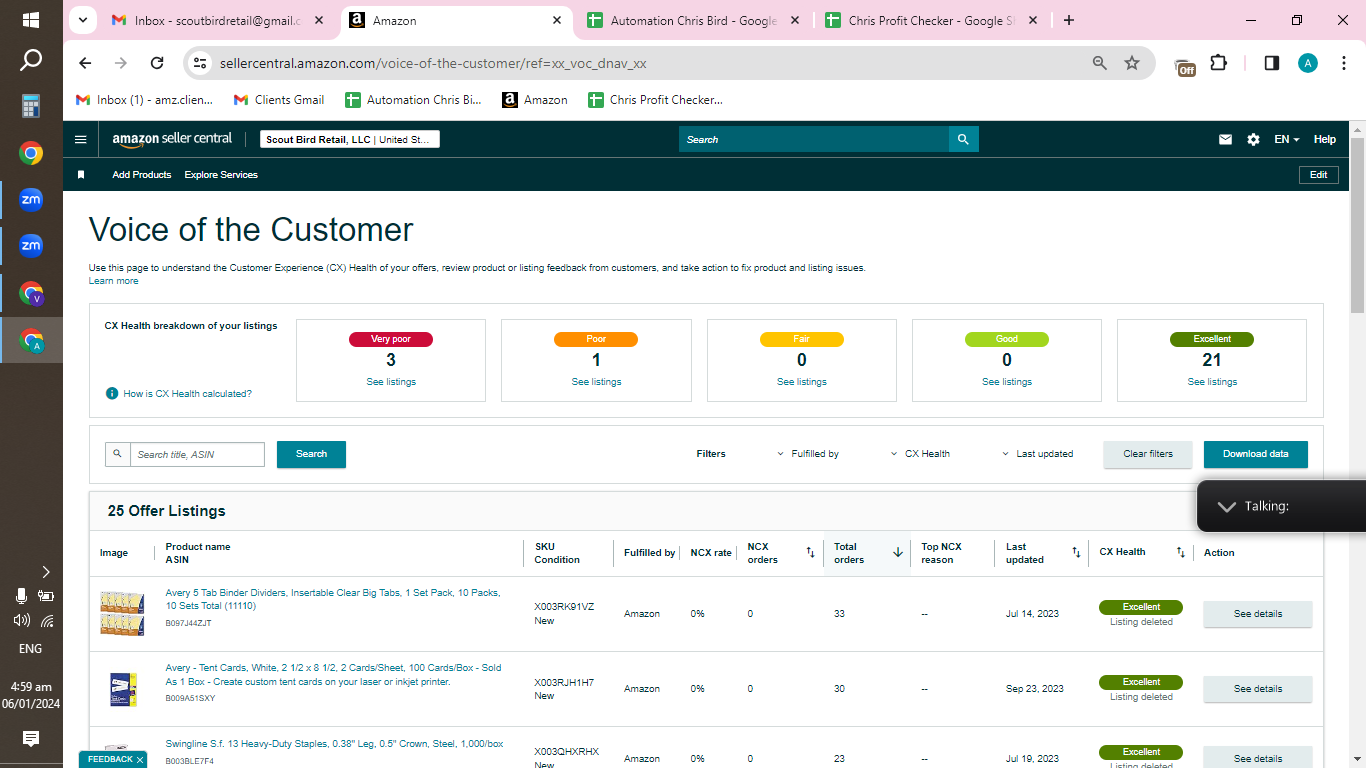Launch Calculator from the taskbar
The height and width of the screenshot is (768, 1366).
pos(31,106)
